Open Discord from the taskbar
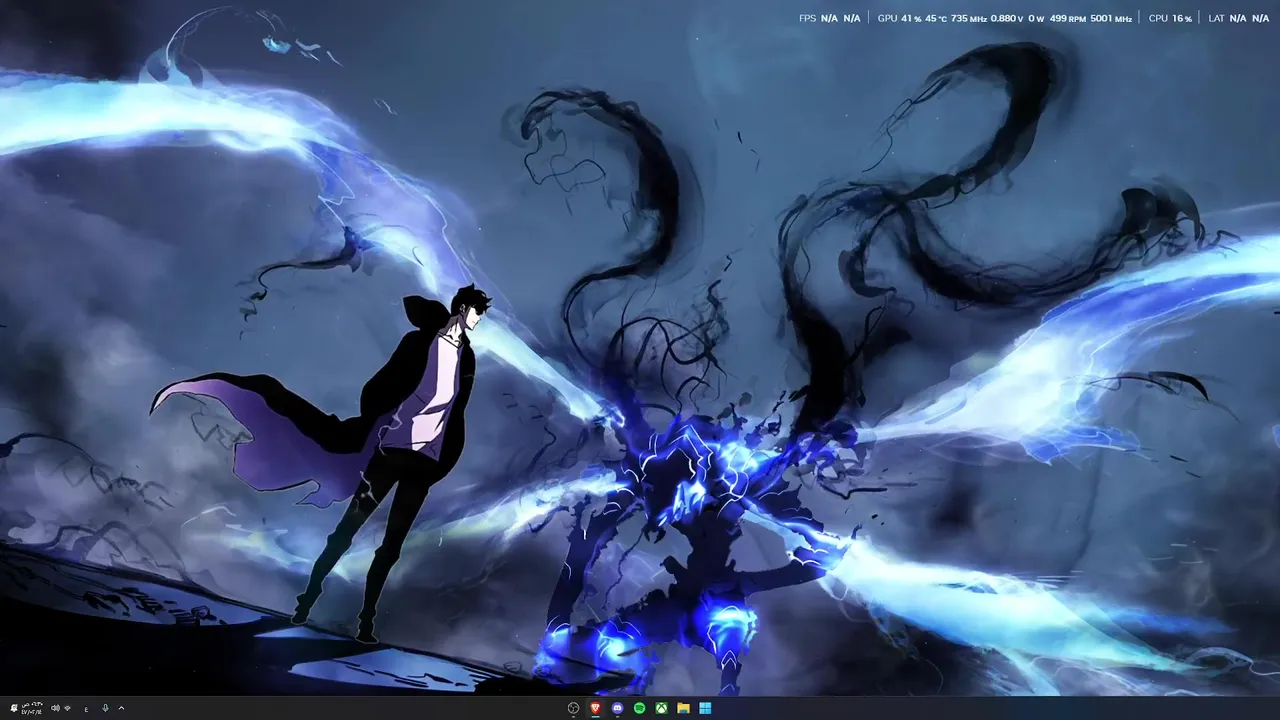Screen dimensions: 1280x720 point(618,708)
